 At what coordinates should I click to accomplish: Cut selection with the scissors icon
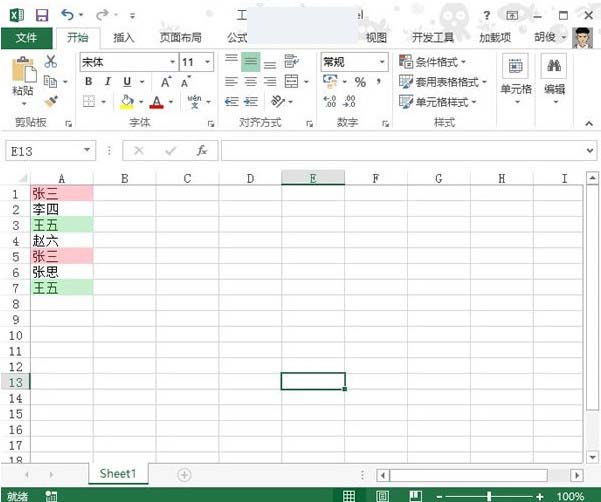point(50,61)
